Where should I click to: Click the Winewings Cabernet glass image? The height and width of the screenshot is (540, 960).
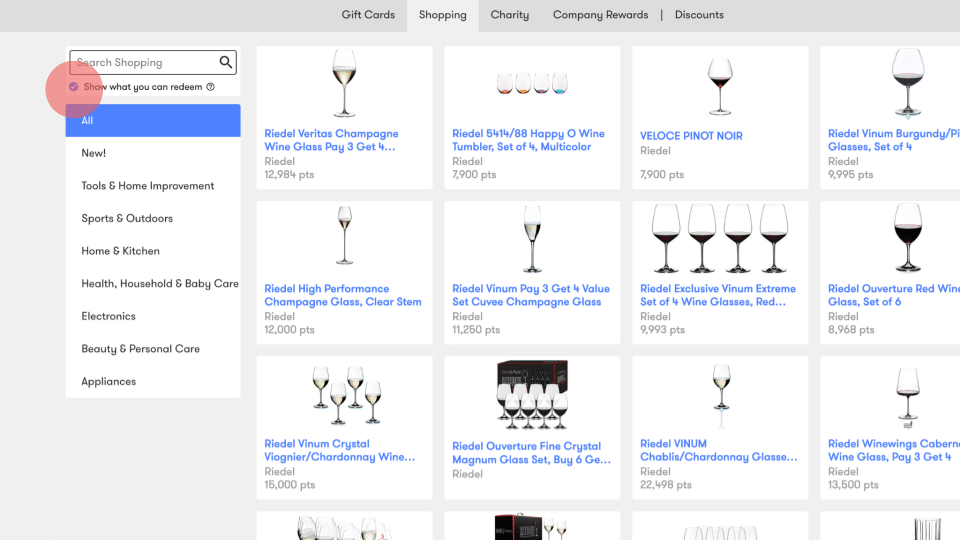coord(908,398)
